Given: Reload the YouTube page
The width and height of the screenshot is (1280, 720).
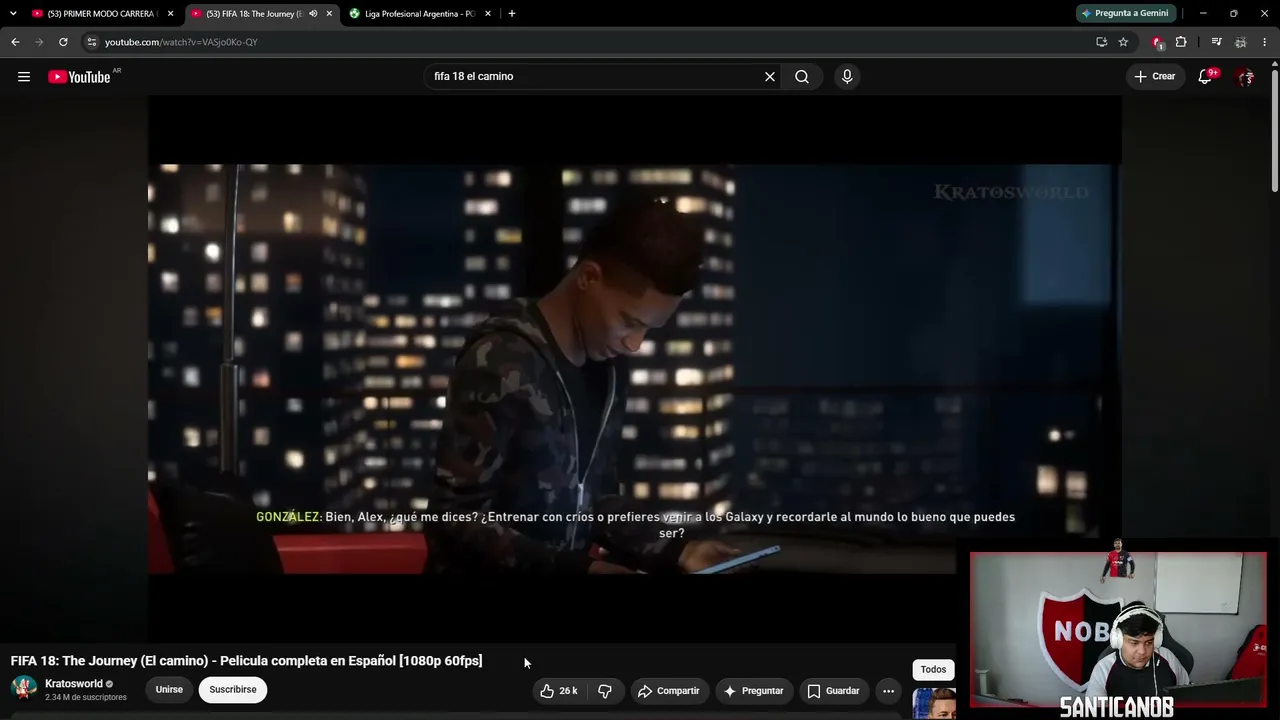Looking at the screenshot, I should [x=63, y=42].
